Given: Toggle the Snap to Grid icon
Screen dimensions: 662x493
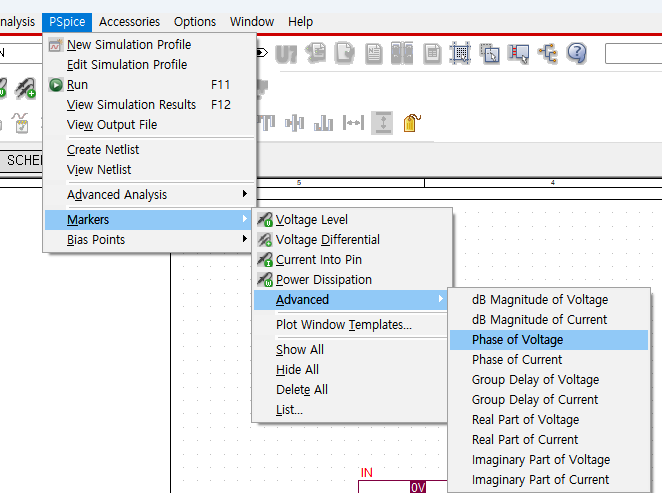Looking at the screenshot, I should 461,53.
